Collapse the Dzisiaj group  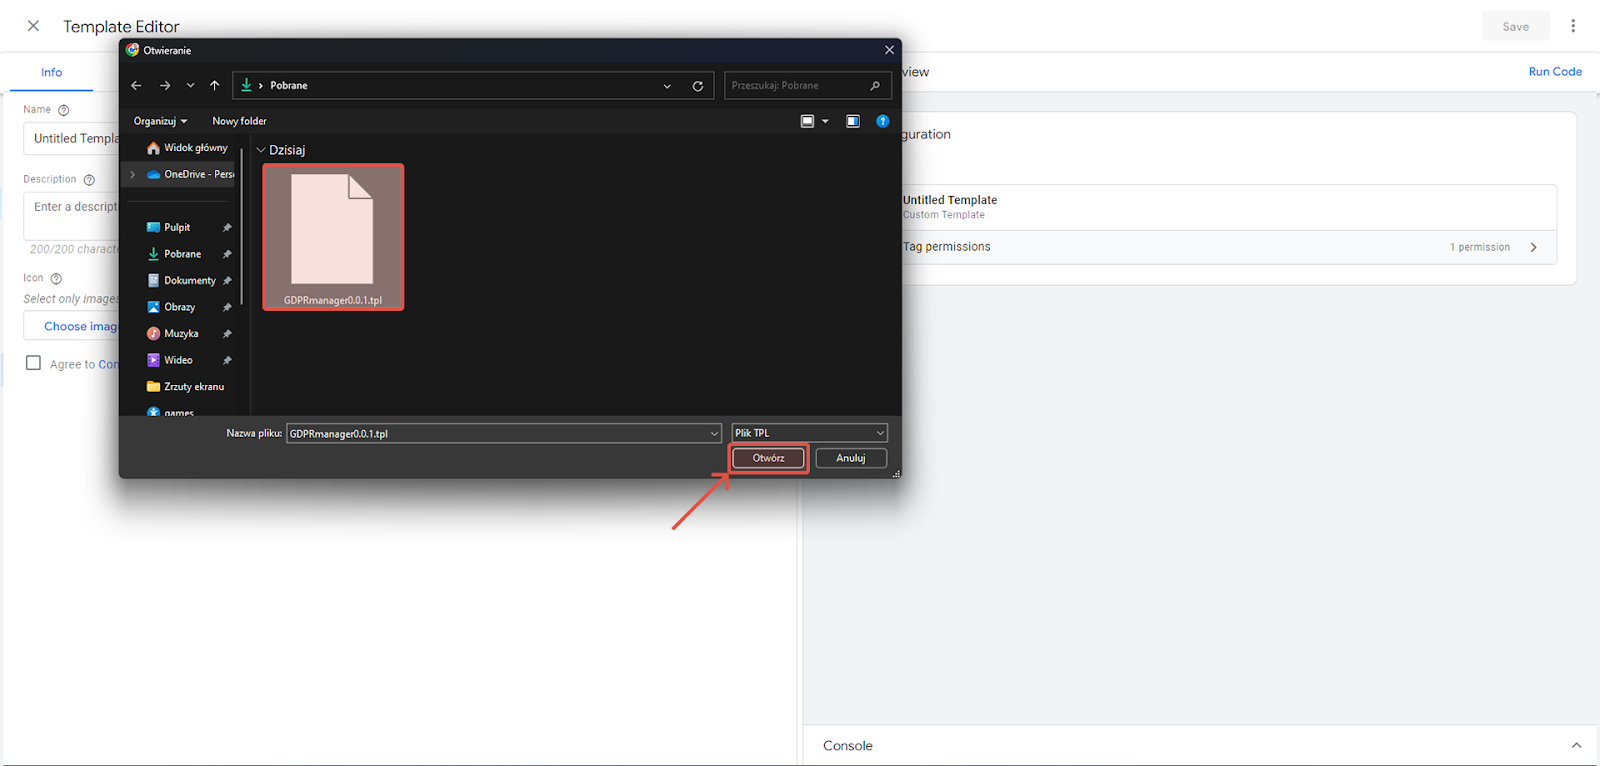coord(261,150)
